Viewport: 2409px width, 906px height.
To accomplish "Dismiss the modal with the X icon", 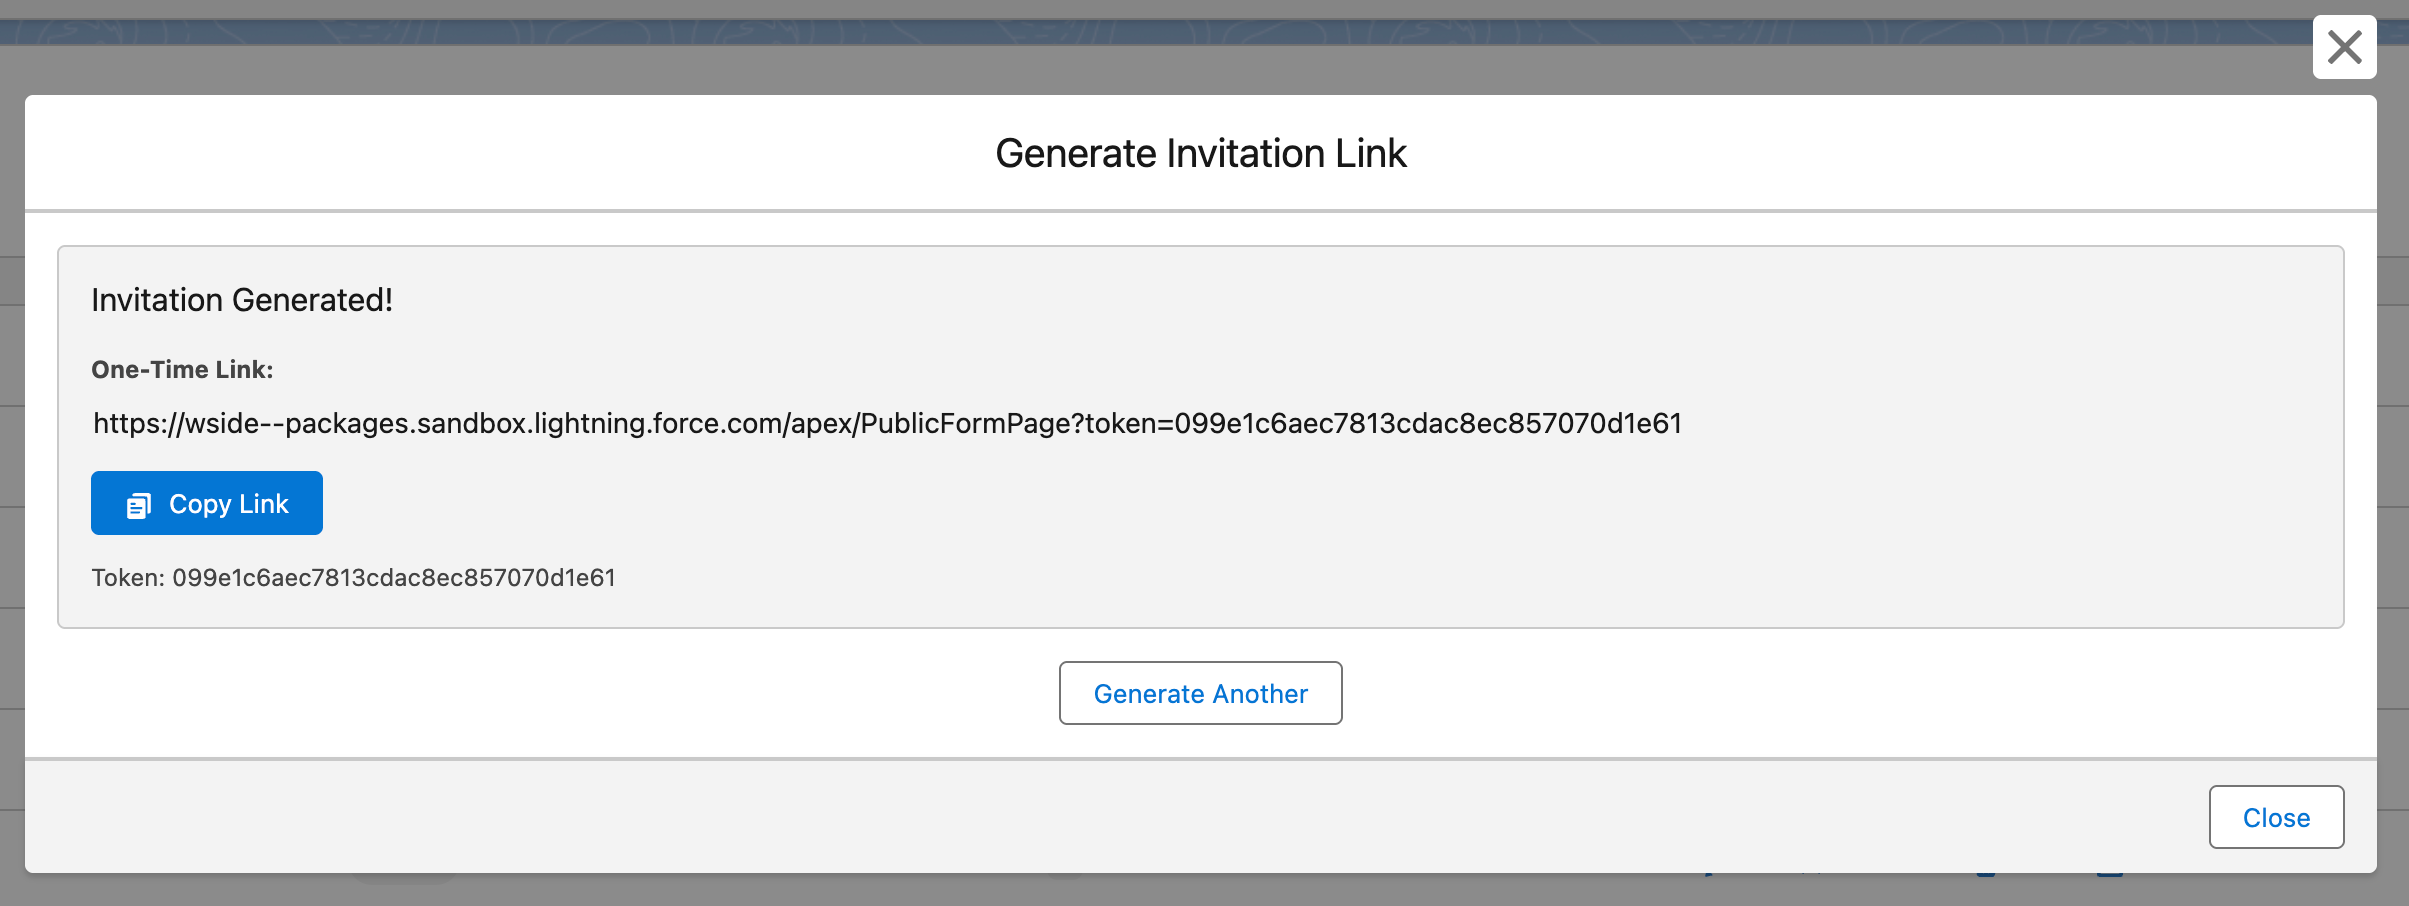I will (x=2344, y=47).
